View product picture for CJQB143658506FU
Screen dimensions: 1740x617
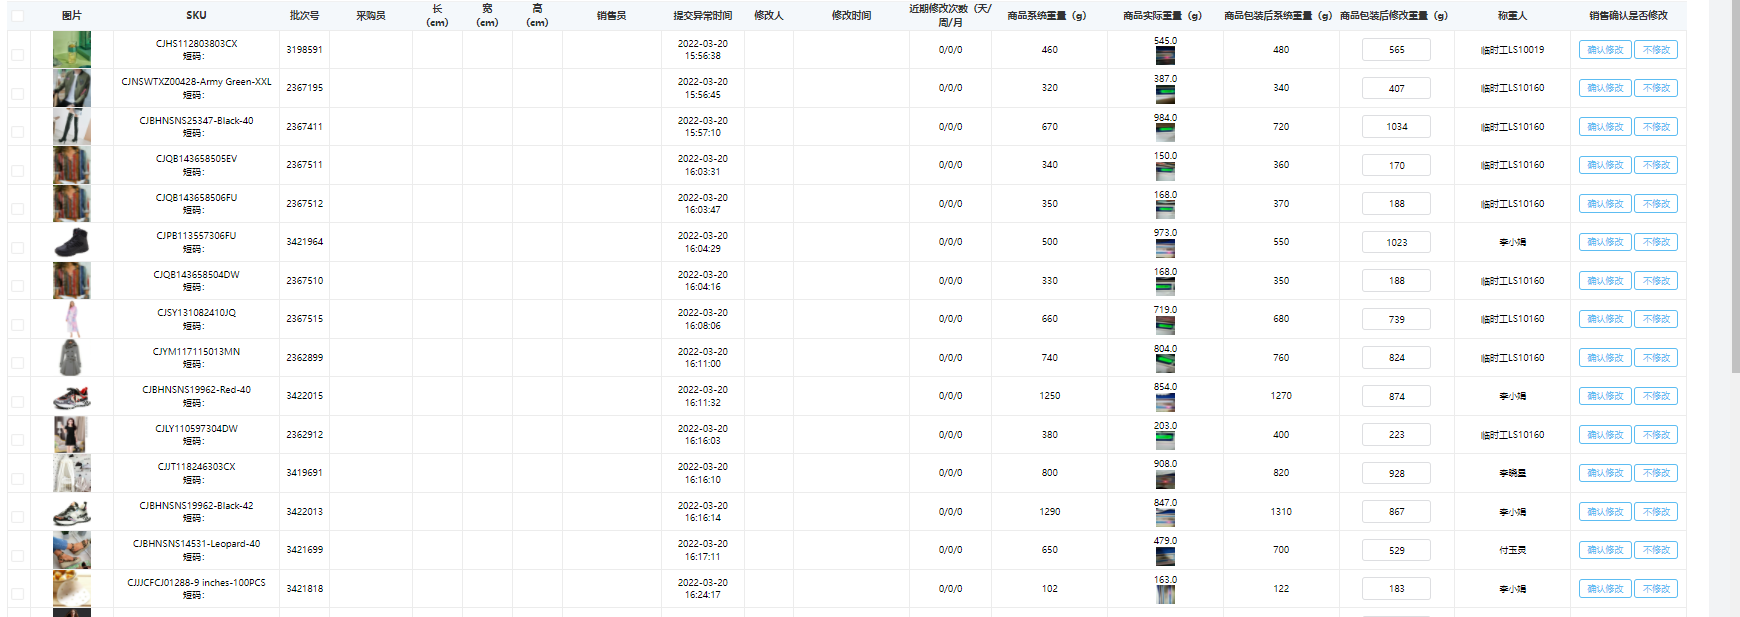click(x=72, y=203)
